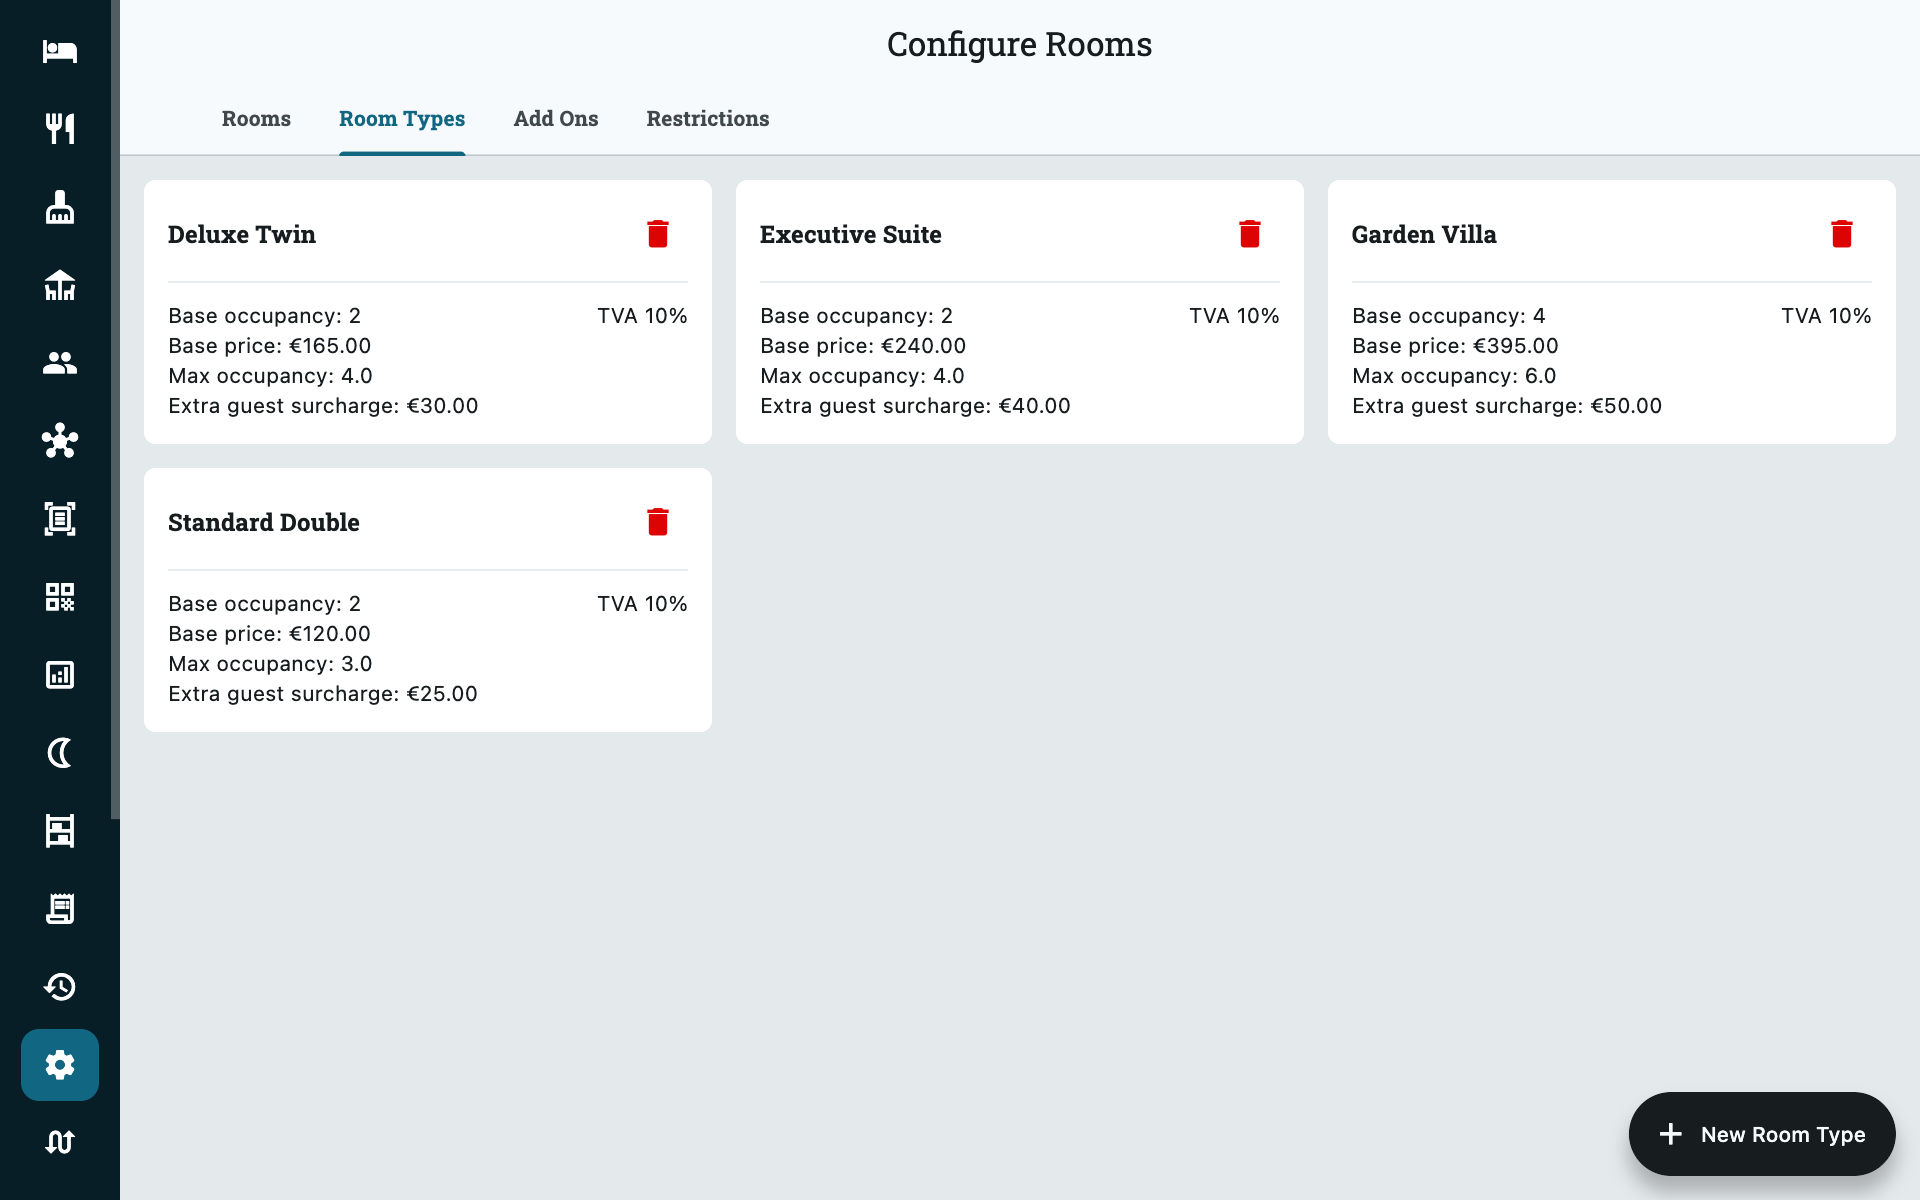This screenshot has height=1200, width=1920.
Task: Open the document scanner sidebar icon
Action: coord(60,519)
